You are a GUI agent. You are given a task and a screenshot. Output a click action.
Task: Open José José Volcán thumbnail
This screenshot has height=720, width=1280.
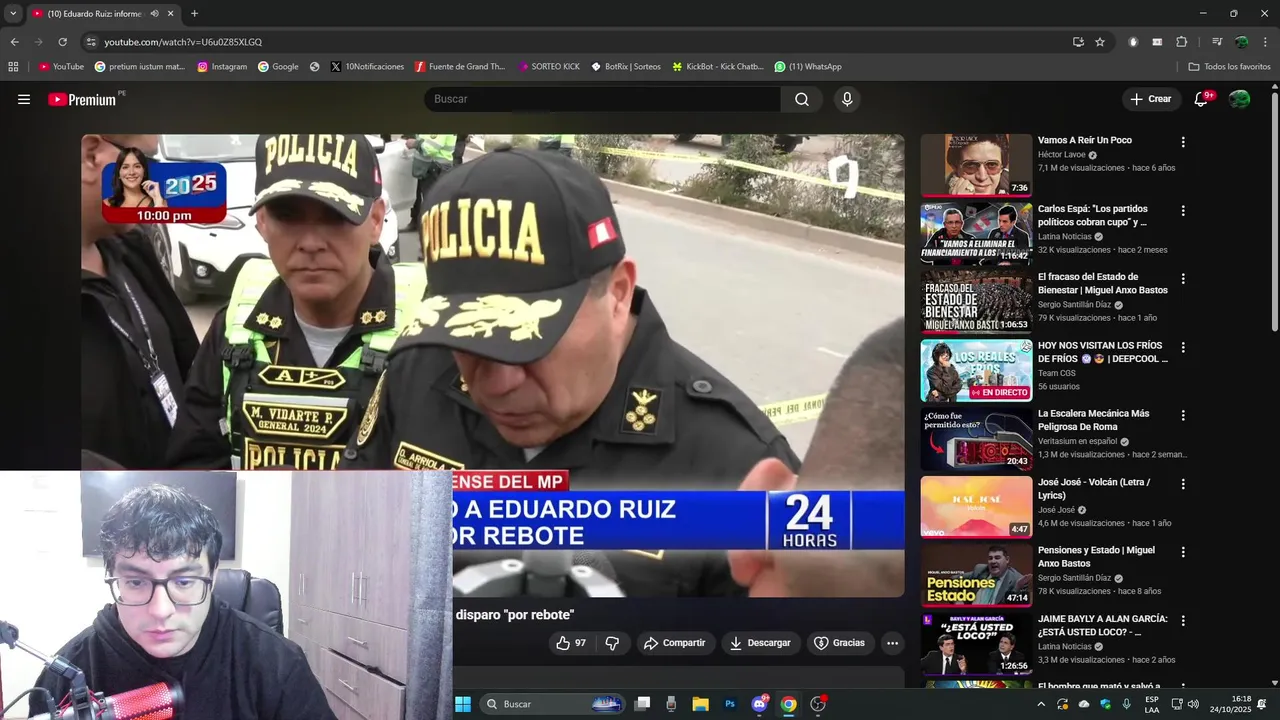976,507
